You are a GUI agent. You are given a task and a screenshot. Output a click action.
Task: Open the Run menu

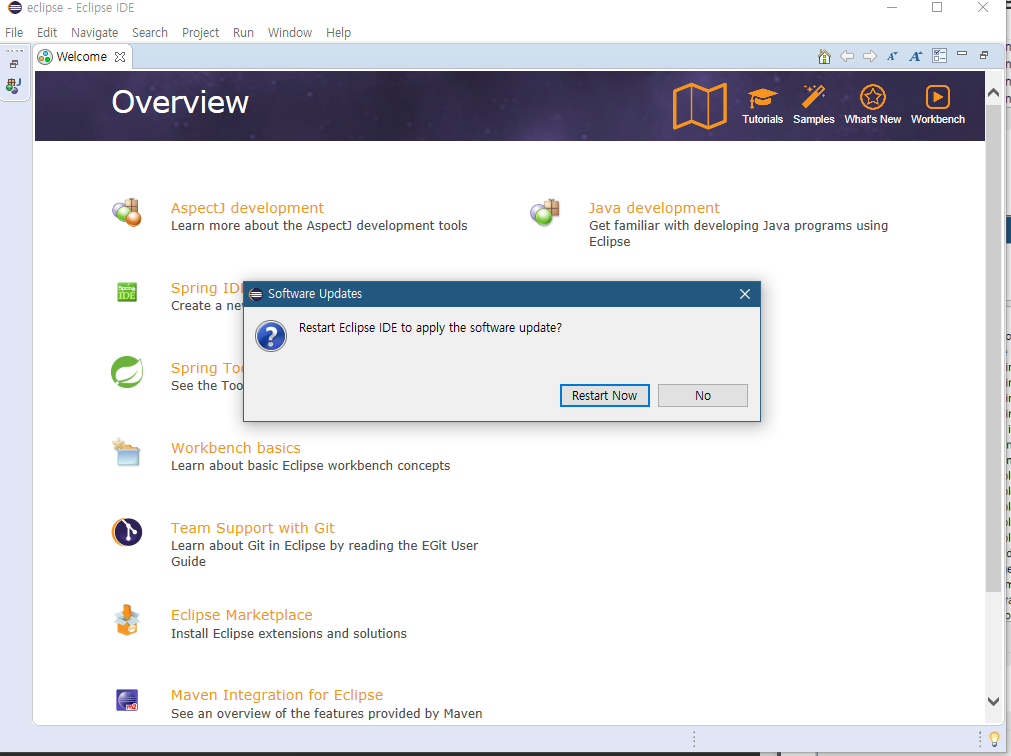[x=243, y=32]
